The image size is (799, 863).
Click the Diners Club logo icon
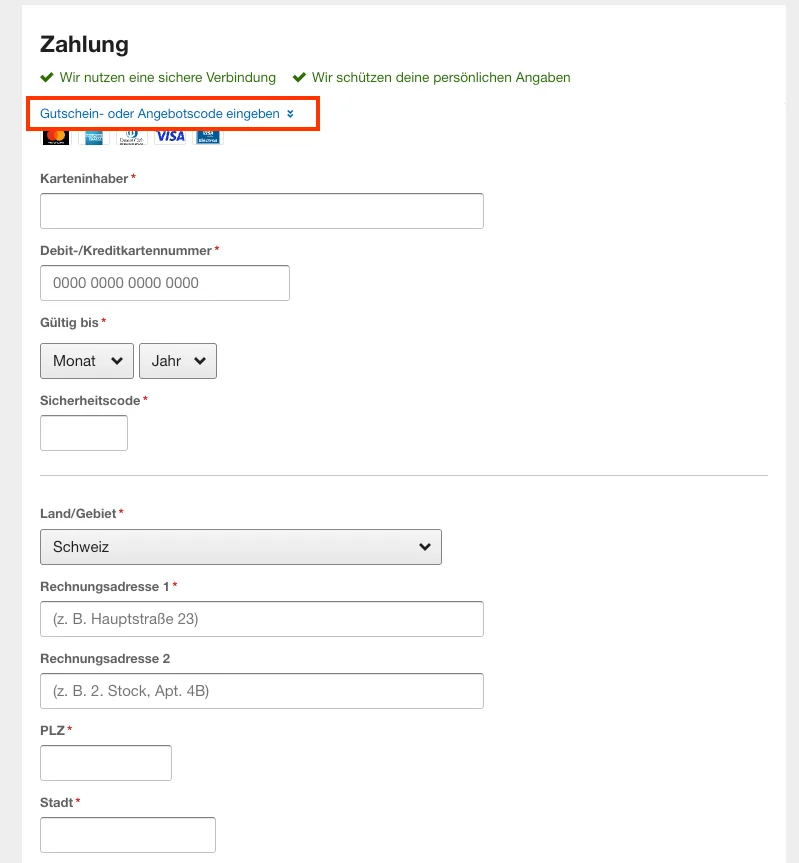tap(132, 137)
